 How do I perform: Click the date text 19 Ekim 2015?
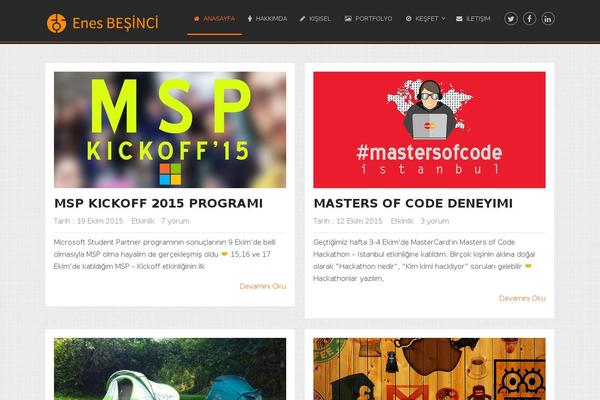(x=100, y=221)
